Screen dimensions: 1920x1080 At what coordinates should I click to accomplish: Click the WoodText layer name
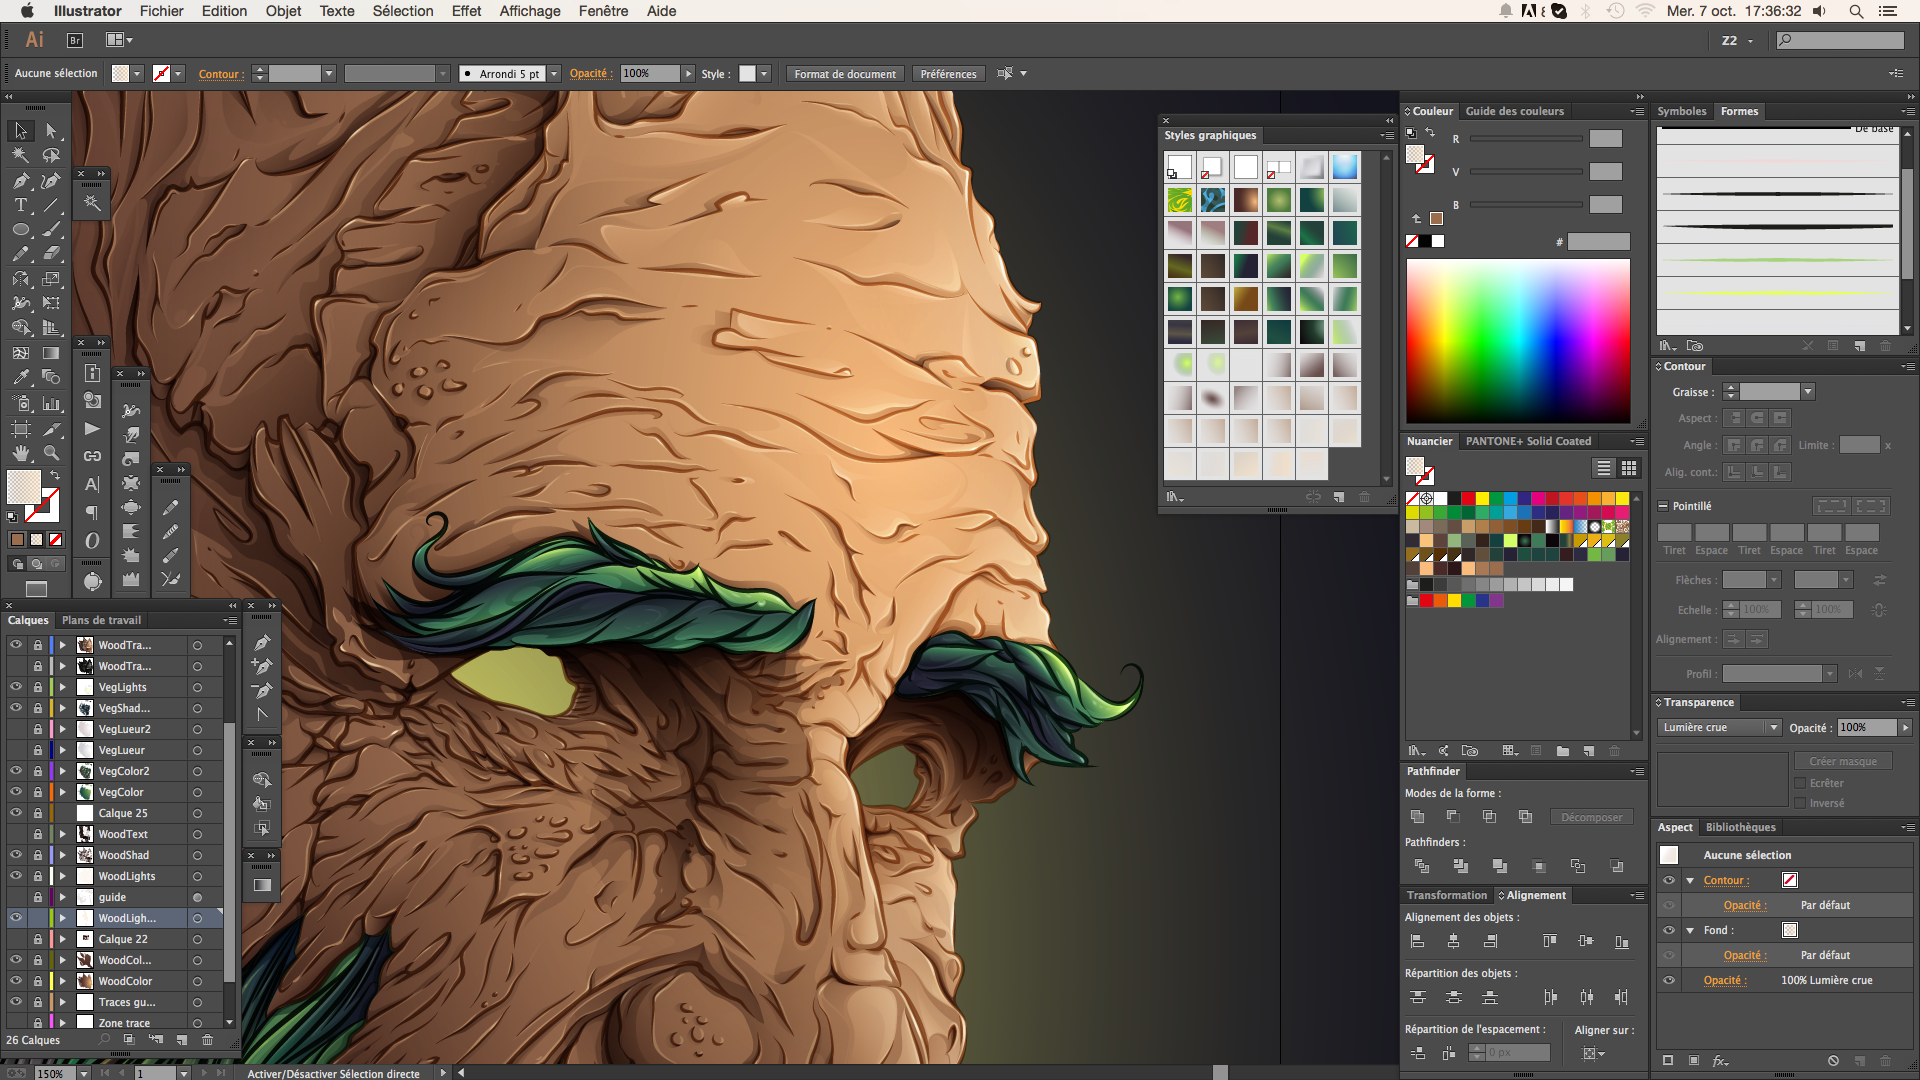tap(121, 833)
